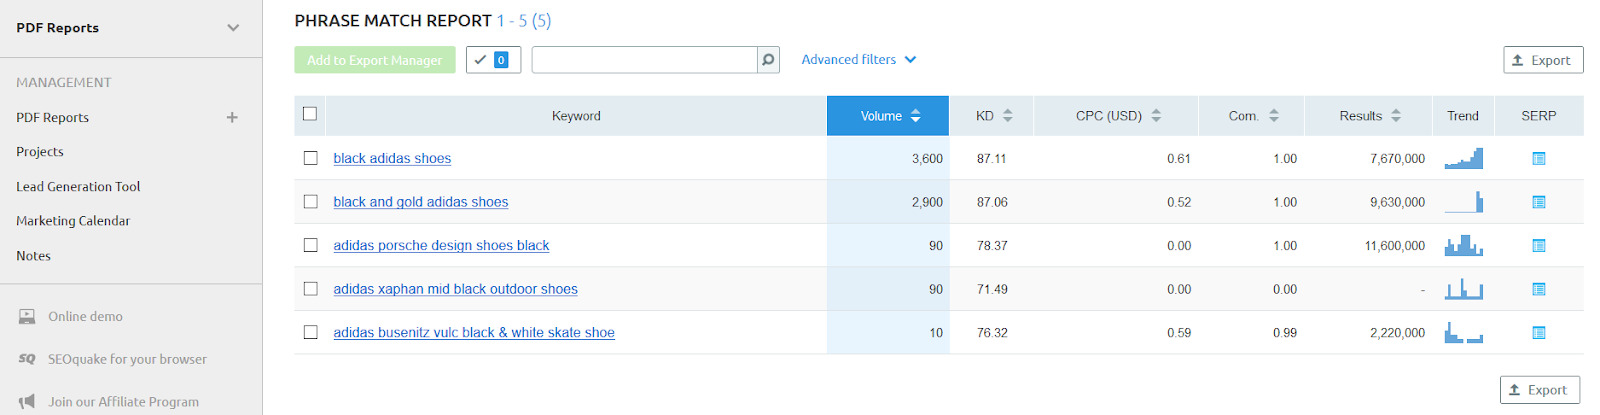1600x415 pixels.
Task: Click the keyword filter search field
Action: tap(644, 60)
